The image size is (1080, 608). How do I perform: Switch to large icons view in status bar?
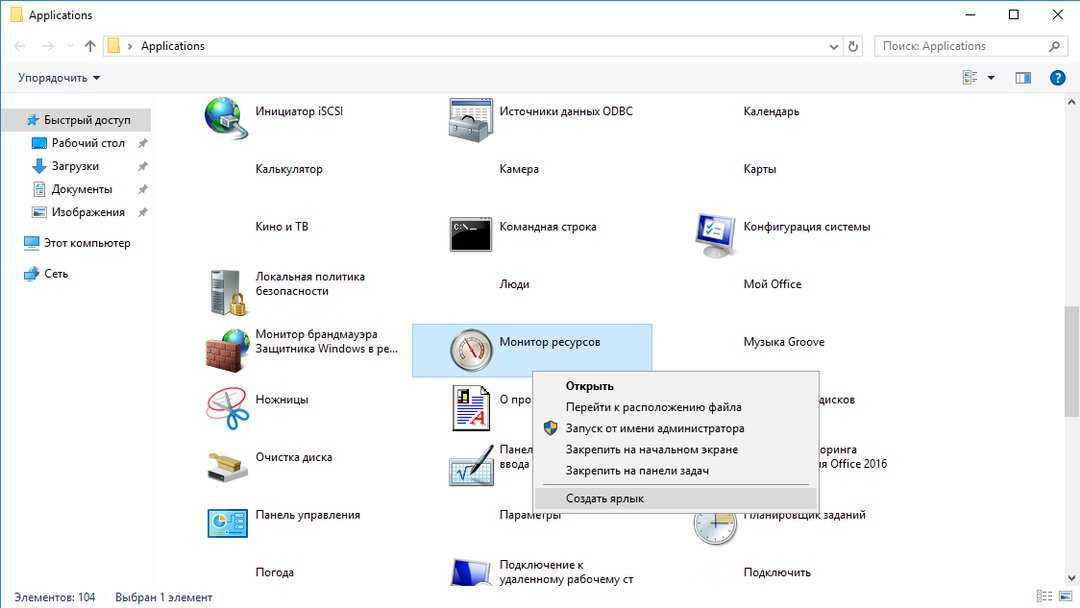[1066, 596]
